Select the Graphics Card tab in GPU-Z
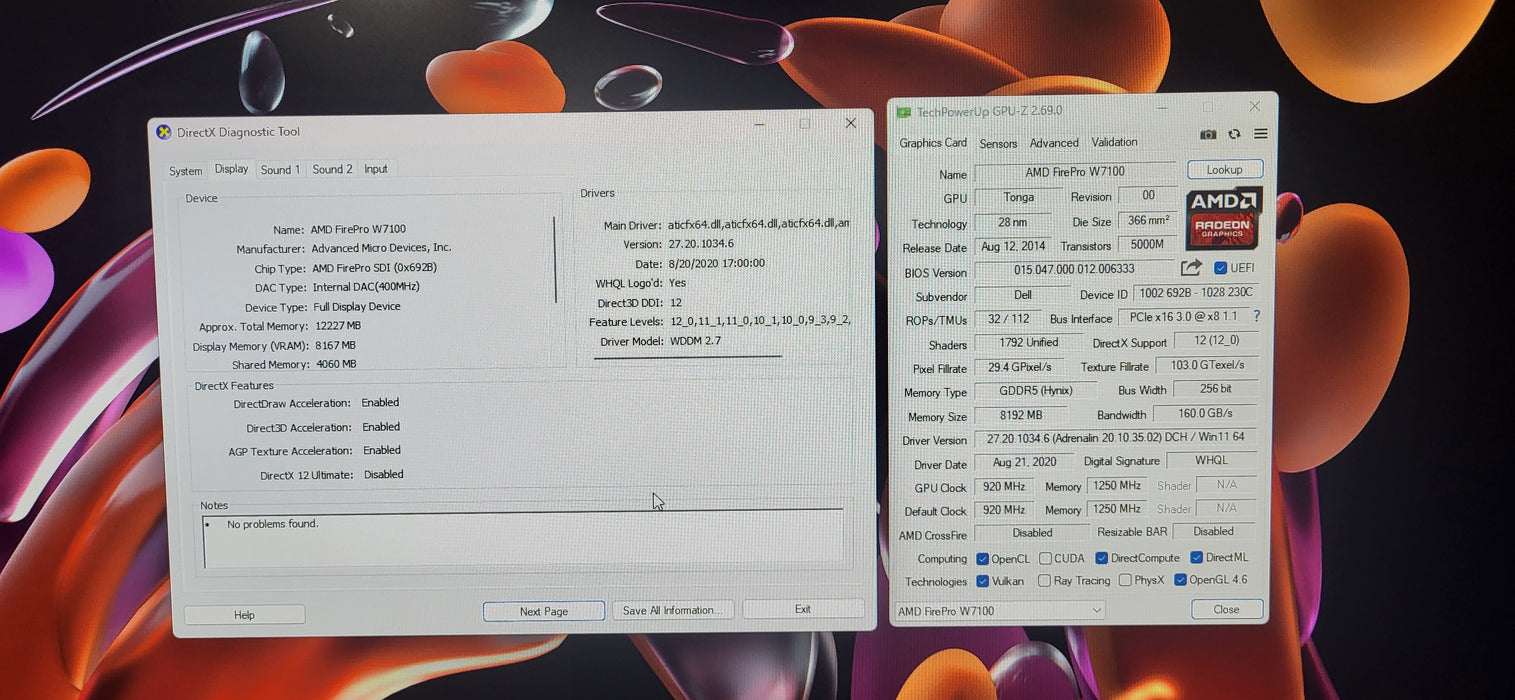This screenshot has height=700, width=1515. point(933,143)
